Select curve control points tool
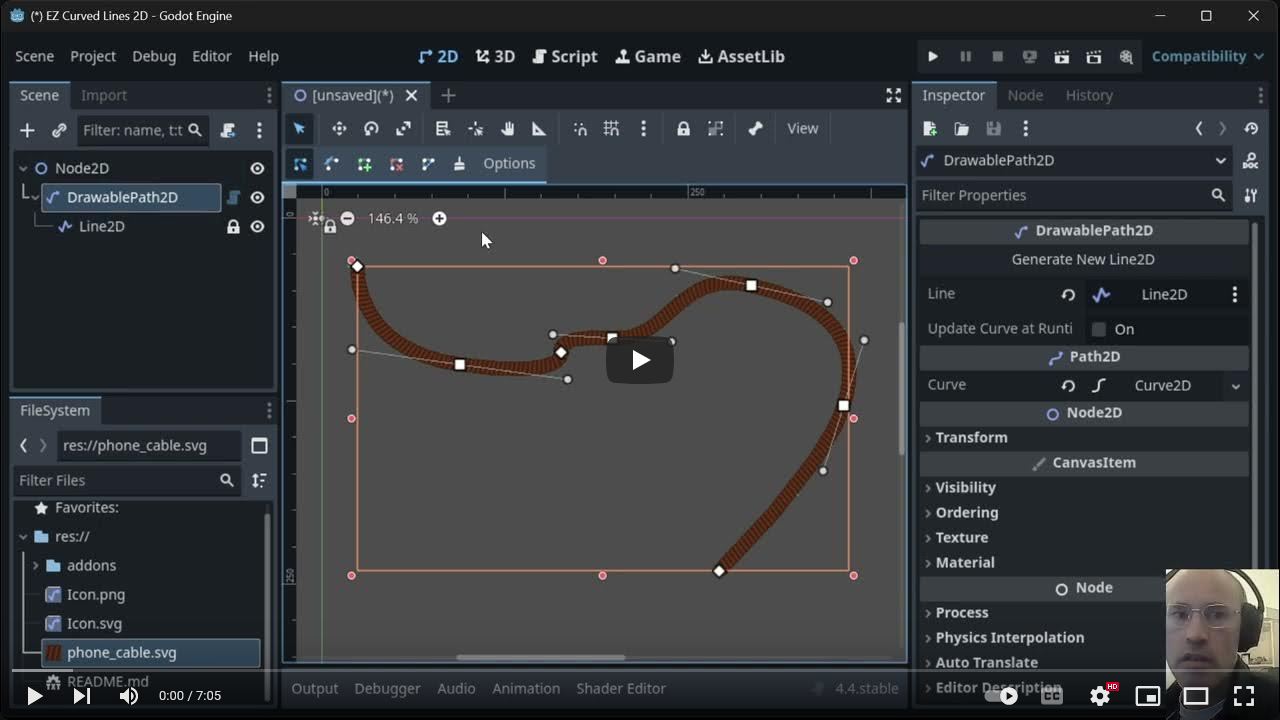The width and height of the screenshot is (1280, 720). pyautogui.click(x=332, y=164)
